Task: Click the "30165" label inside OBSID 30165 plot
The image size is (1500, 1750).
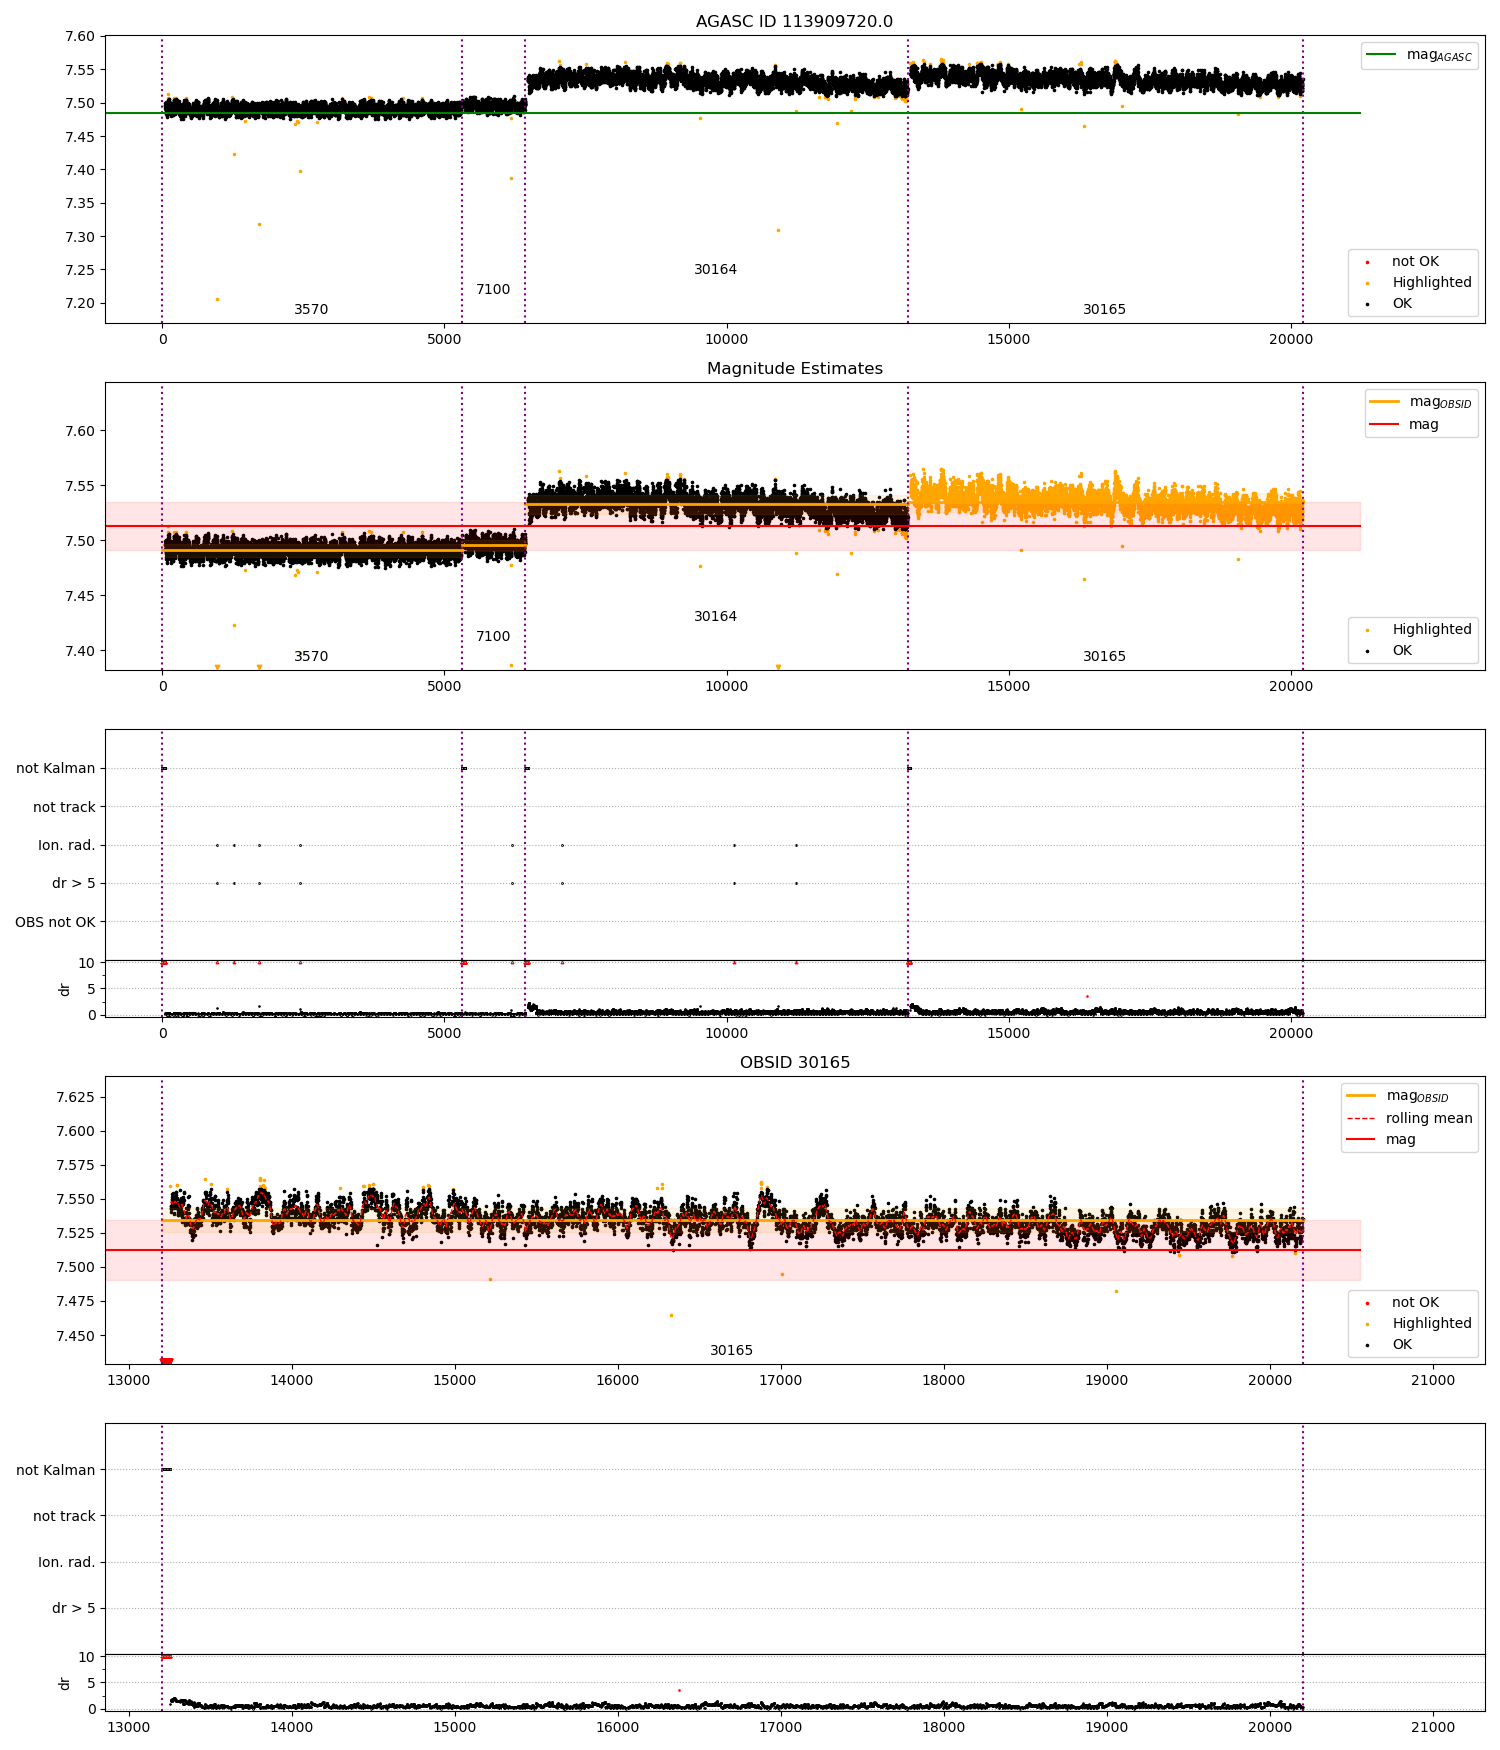Action: (x=732, y=1351)
